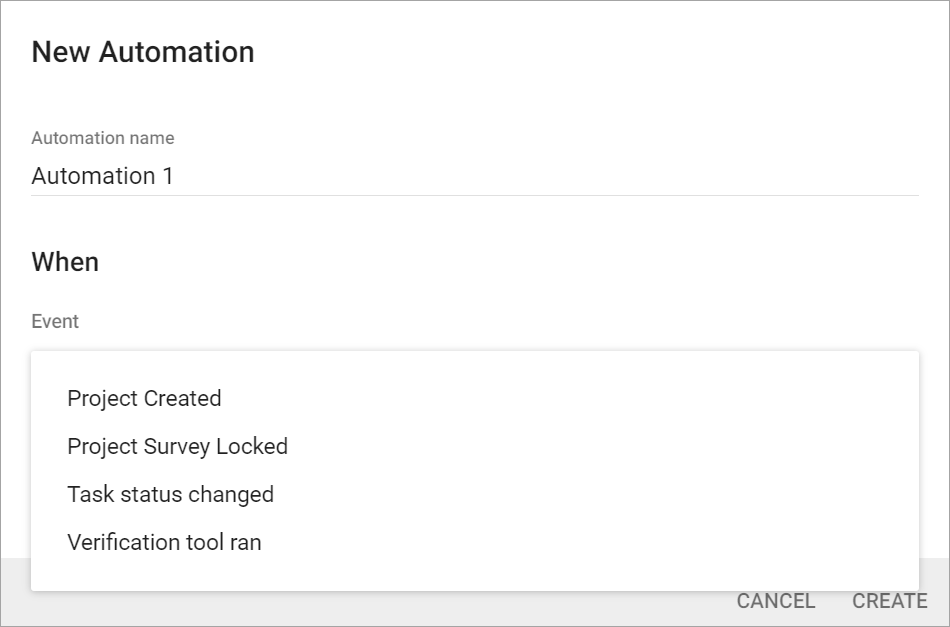Click blank space below "Verification tool ran"
The image size is (950, 627).
click(475, 576)
